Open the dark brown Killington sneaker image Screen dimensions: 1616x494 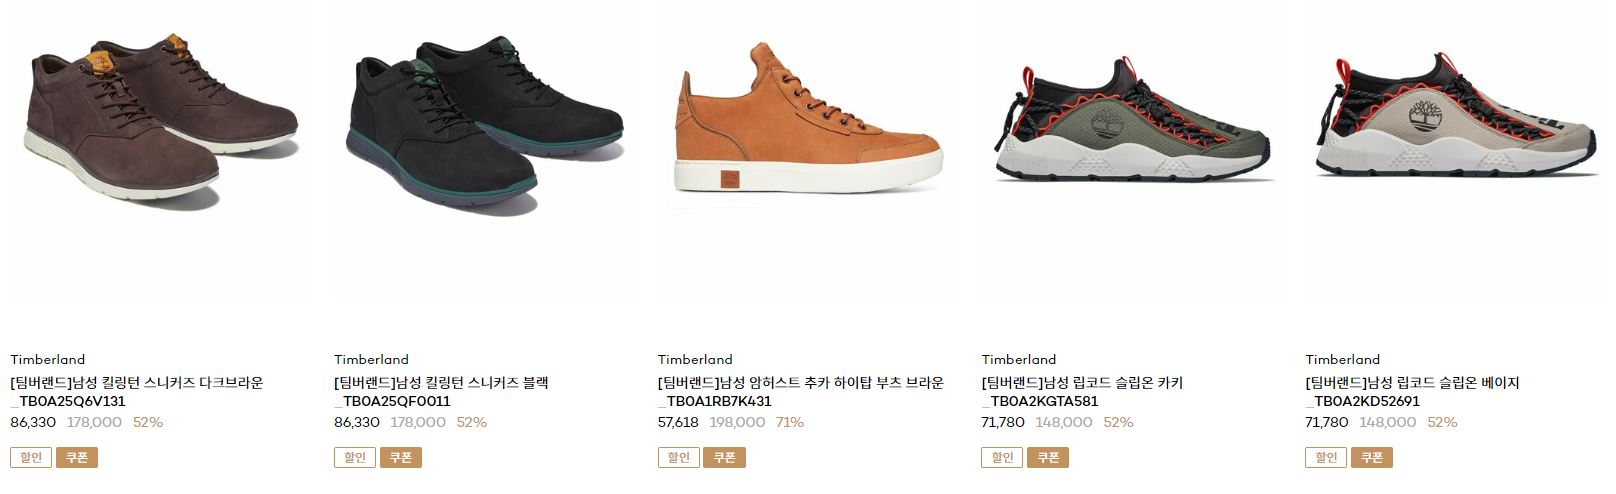click(x=160, y=152)
